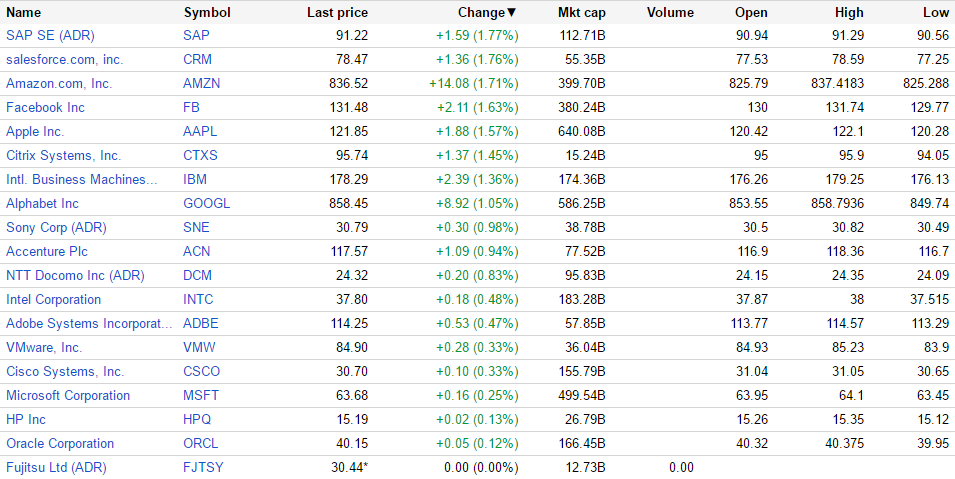This screenshot has height=479, width=955.
Task: Sort table by Change column arrow
Action: click(512, 13)
